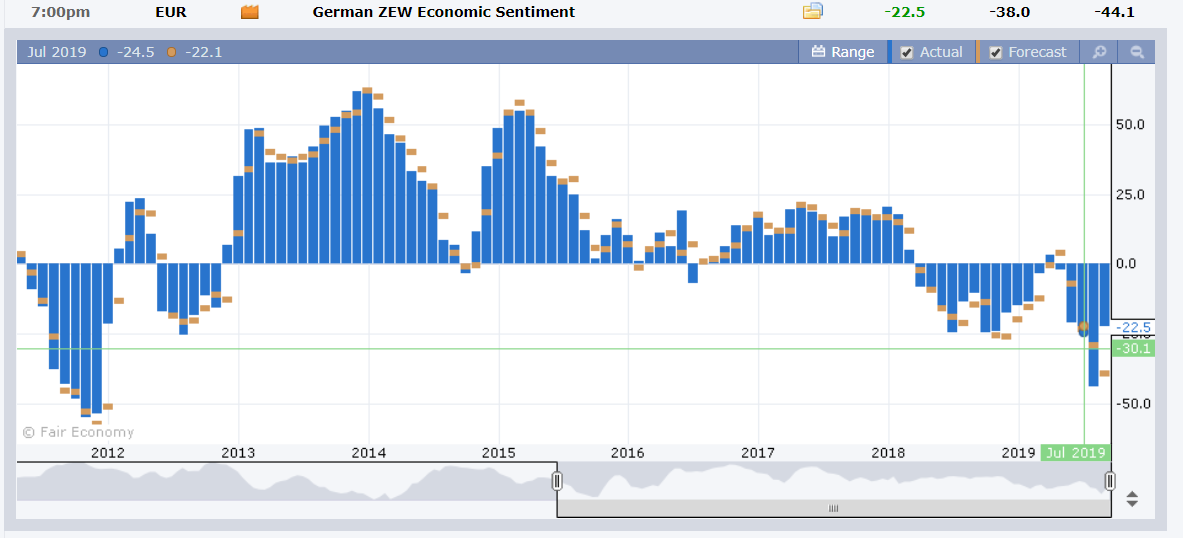Screen dimensions: 1183x538
Task: Click the navigator scrollbar grip
Action: (x=834, y=509)
